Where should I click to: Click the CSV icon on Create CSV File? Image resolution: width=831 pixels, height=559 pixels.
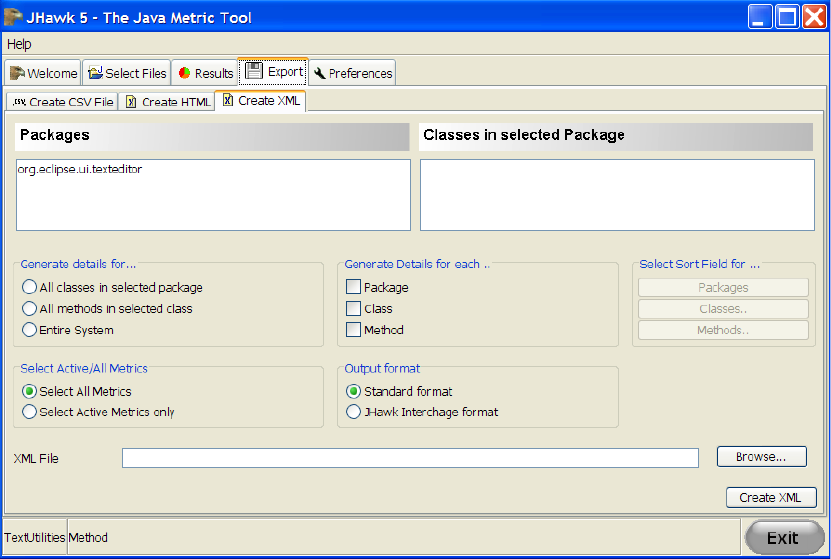click(19, 102)
